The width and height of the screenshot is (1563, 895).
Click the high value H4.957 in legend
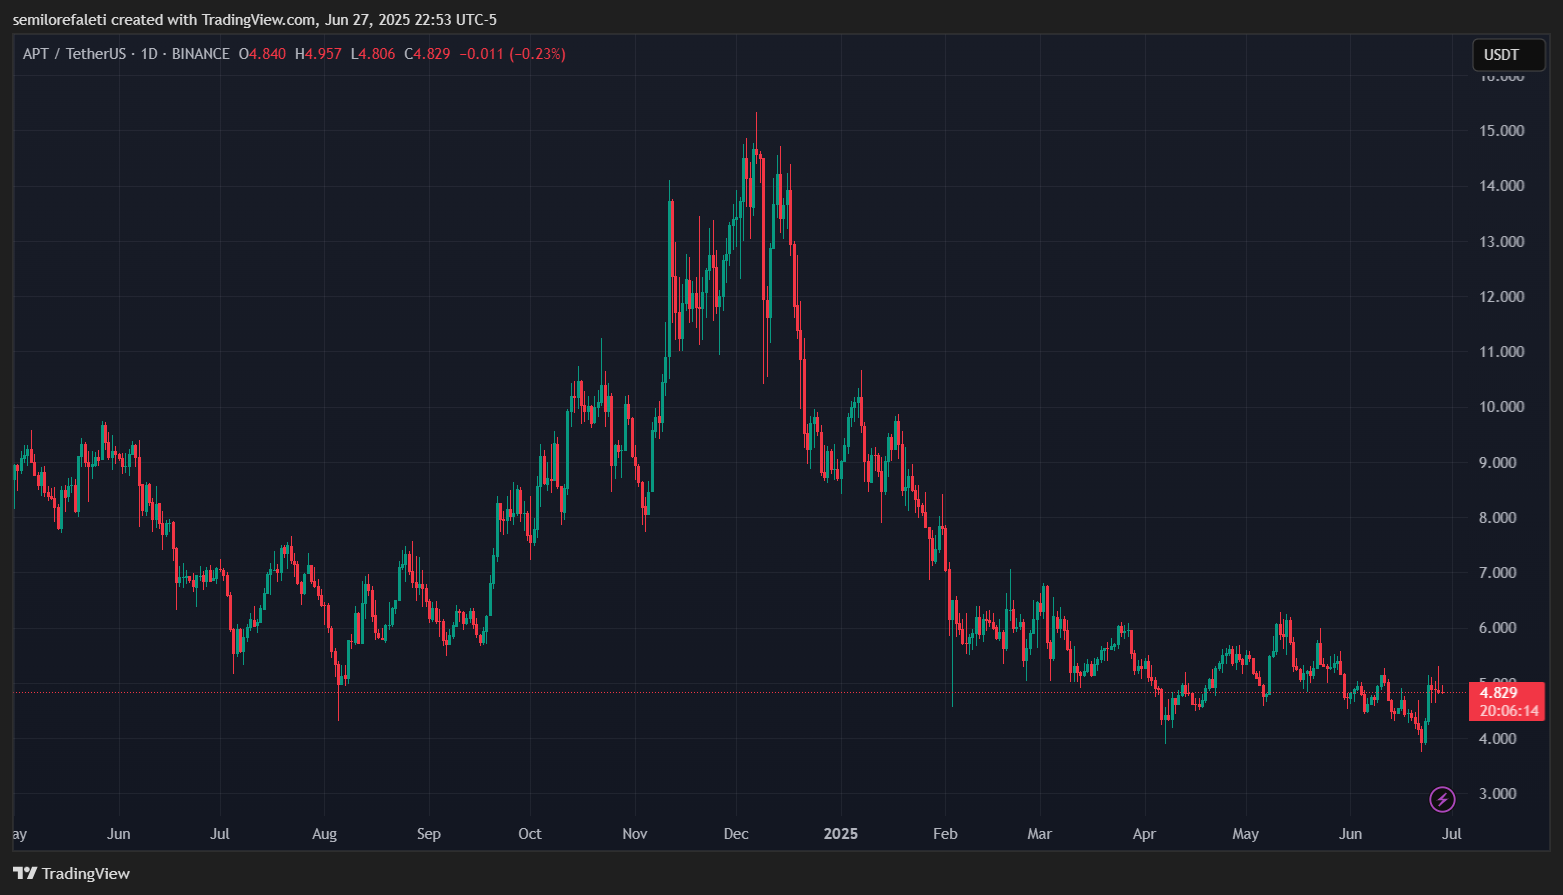tap(318, 54)
